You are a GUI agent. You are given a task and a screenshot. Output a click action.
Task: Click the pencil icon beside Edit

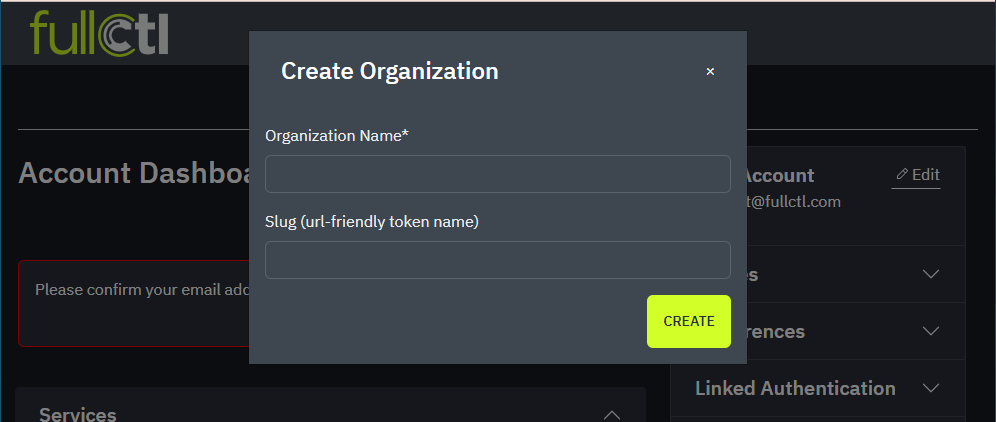pyautogui.click(x=902, y=174)
